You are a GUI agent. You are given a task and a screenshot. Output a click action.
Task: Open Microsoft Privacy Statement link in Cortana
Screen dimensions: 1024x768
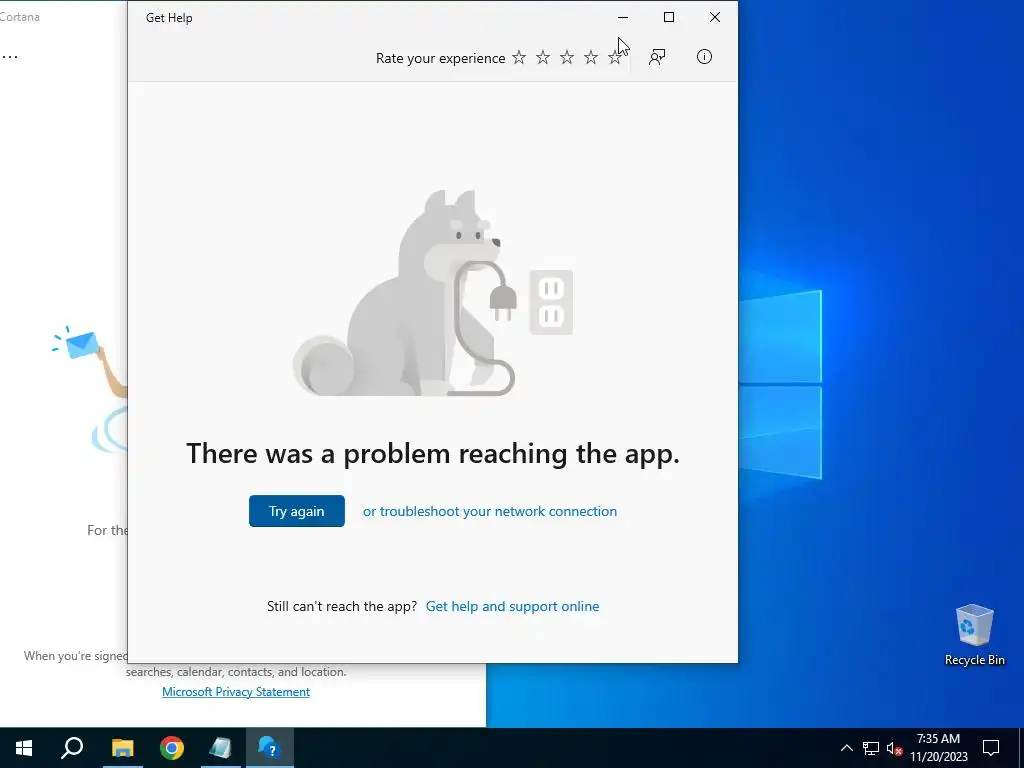[x=236, y=692]
